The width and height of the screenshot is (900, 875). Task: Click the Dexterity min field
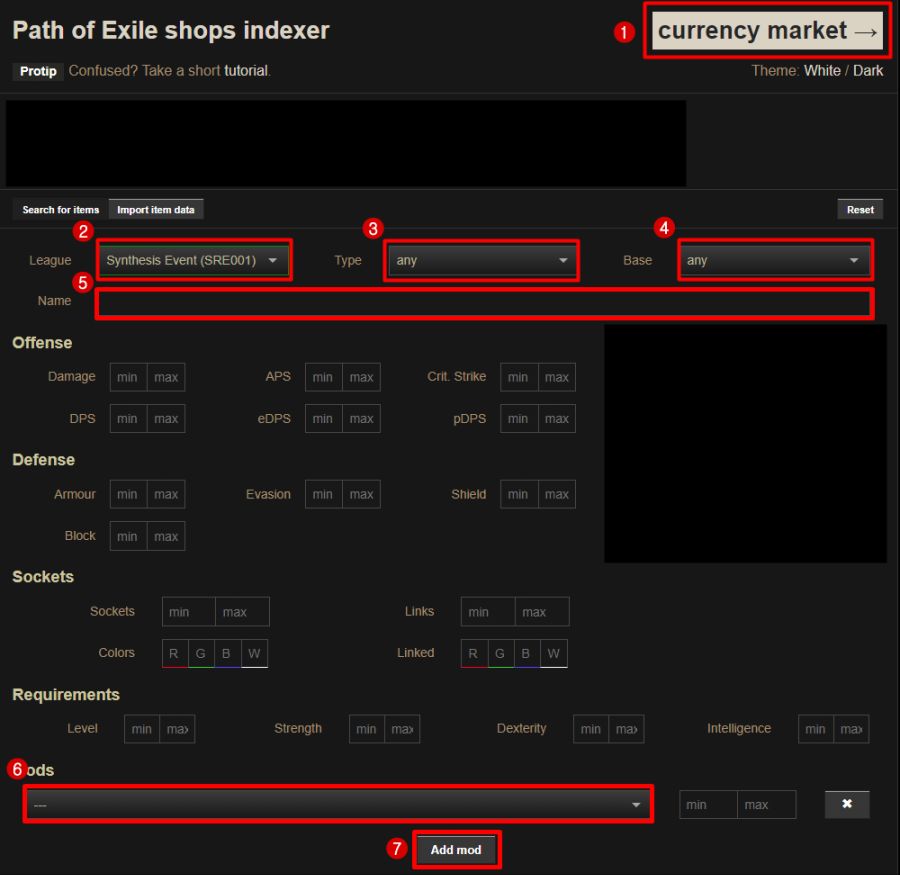coord(591,729)
